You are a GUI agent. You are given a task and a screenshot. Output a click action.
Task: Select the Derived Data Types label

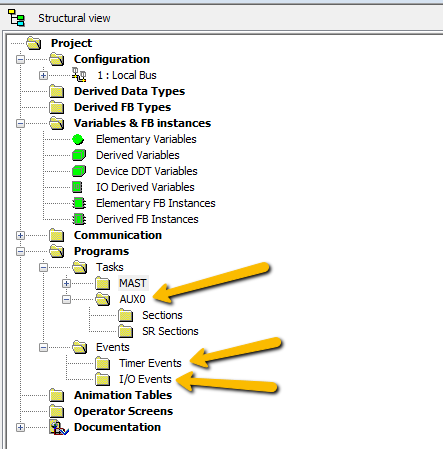click(129, 91)
